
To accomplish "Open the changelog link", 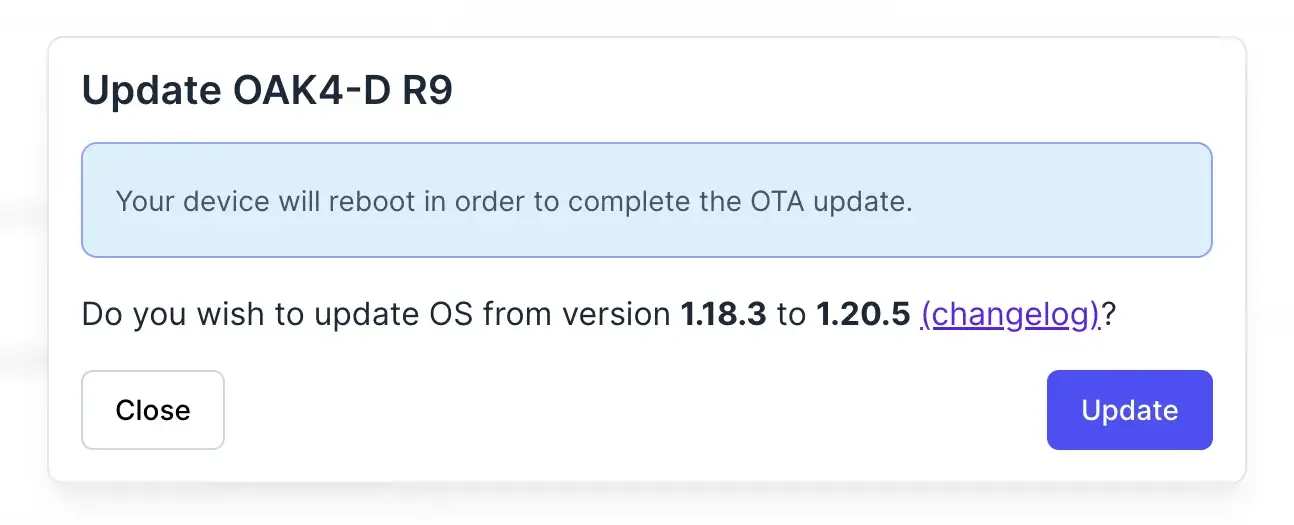I will click(1010, 315).
